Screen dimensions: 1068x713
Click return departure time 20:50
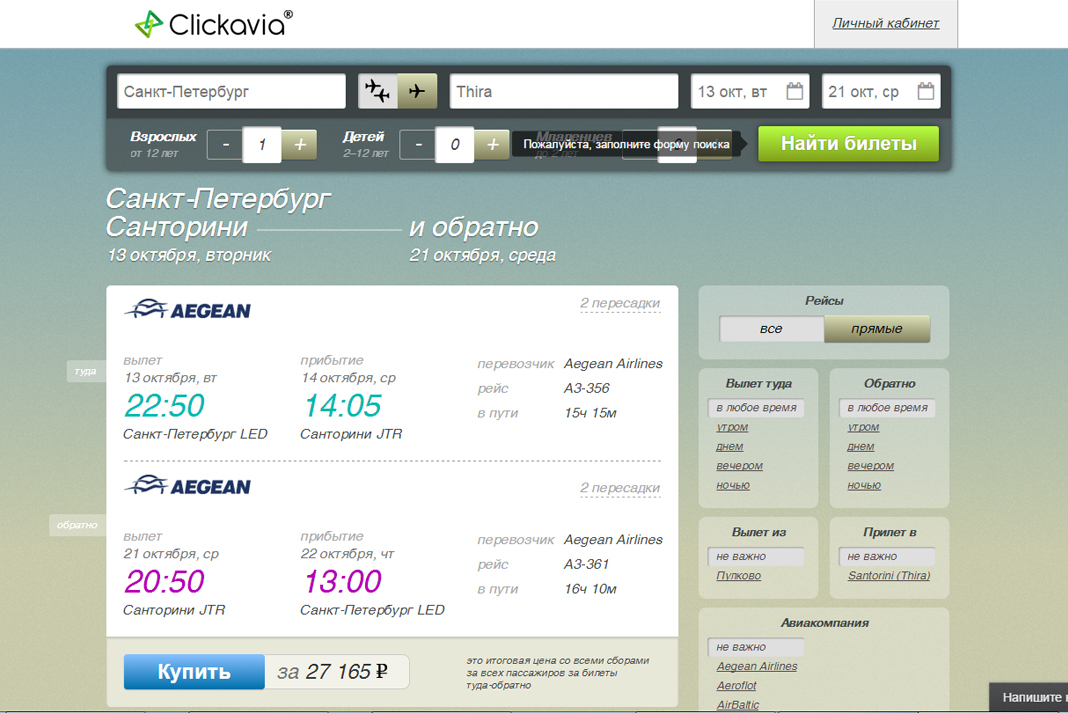click(x=164, y=581)
